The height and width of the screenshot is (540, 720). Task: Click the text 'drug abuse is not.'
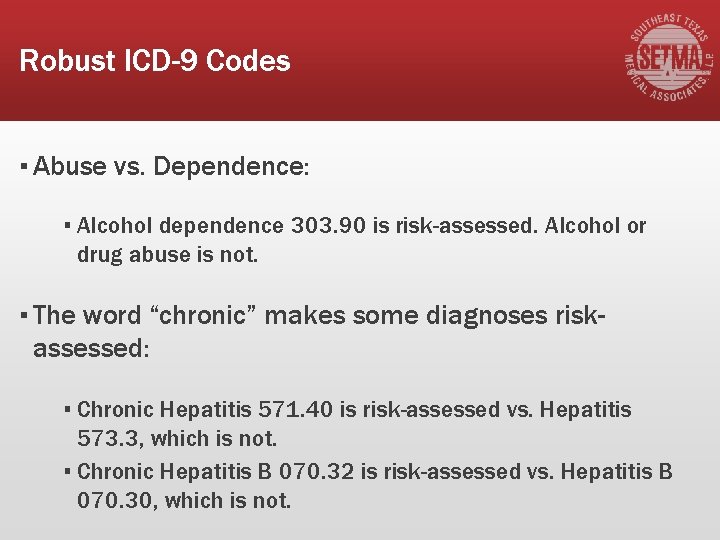[x=167, y=254]
